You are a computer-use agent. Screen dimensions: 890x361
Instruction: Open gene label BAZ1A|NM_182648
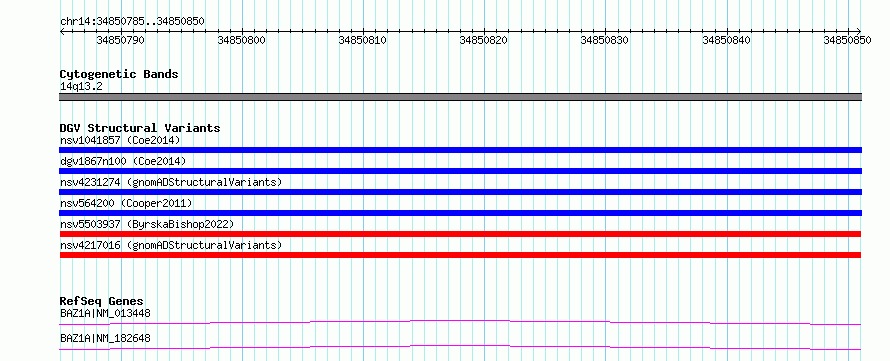(106, 339)
